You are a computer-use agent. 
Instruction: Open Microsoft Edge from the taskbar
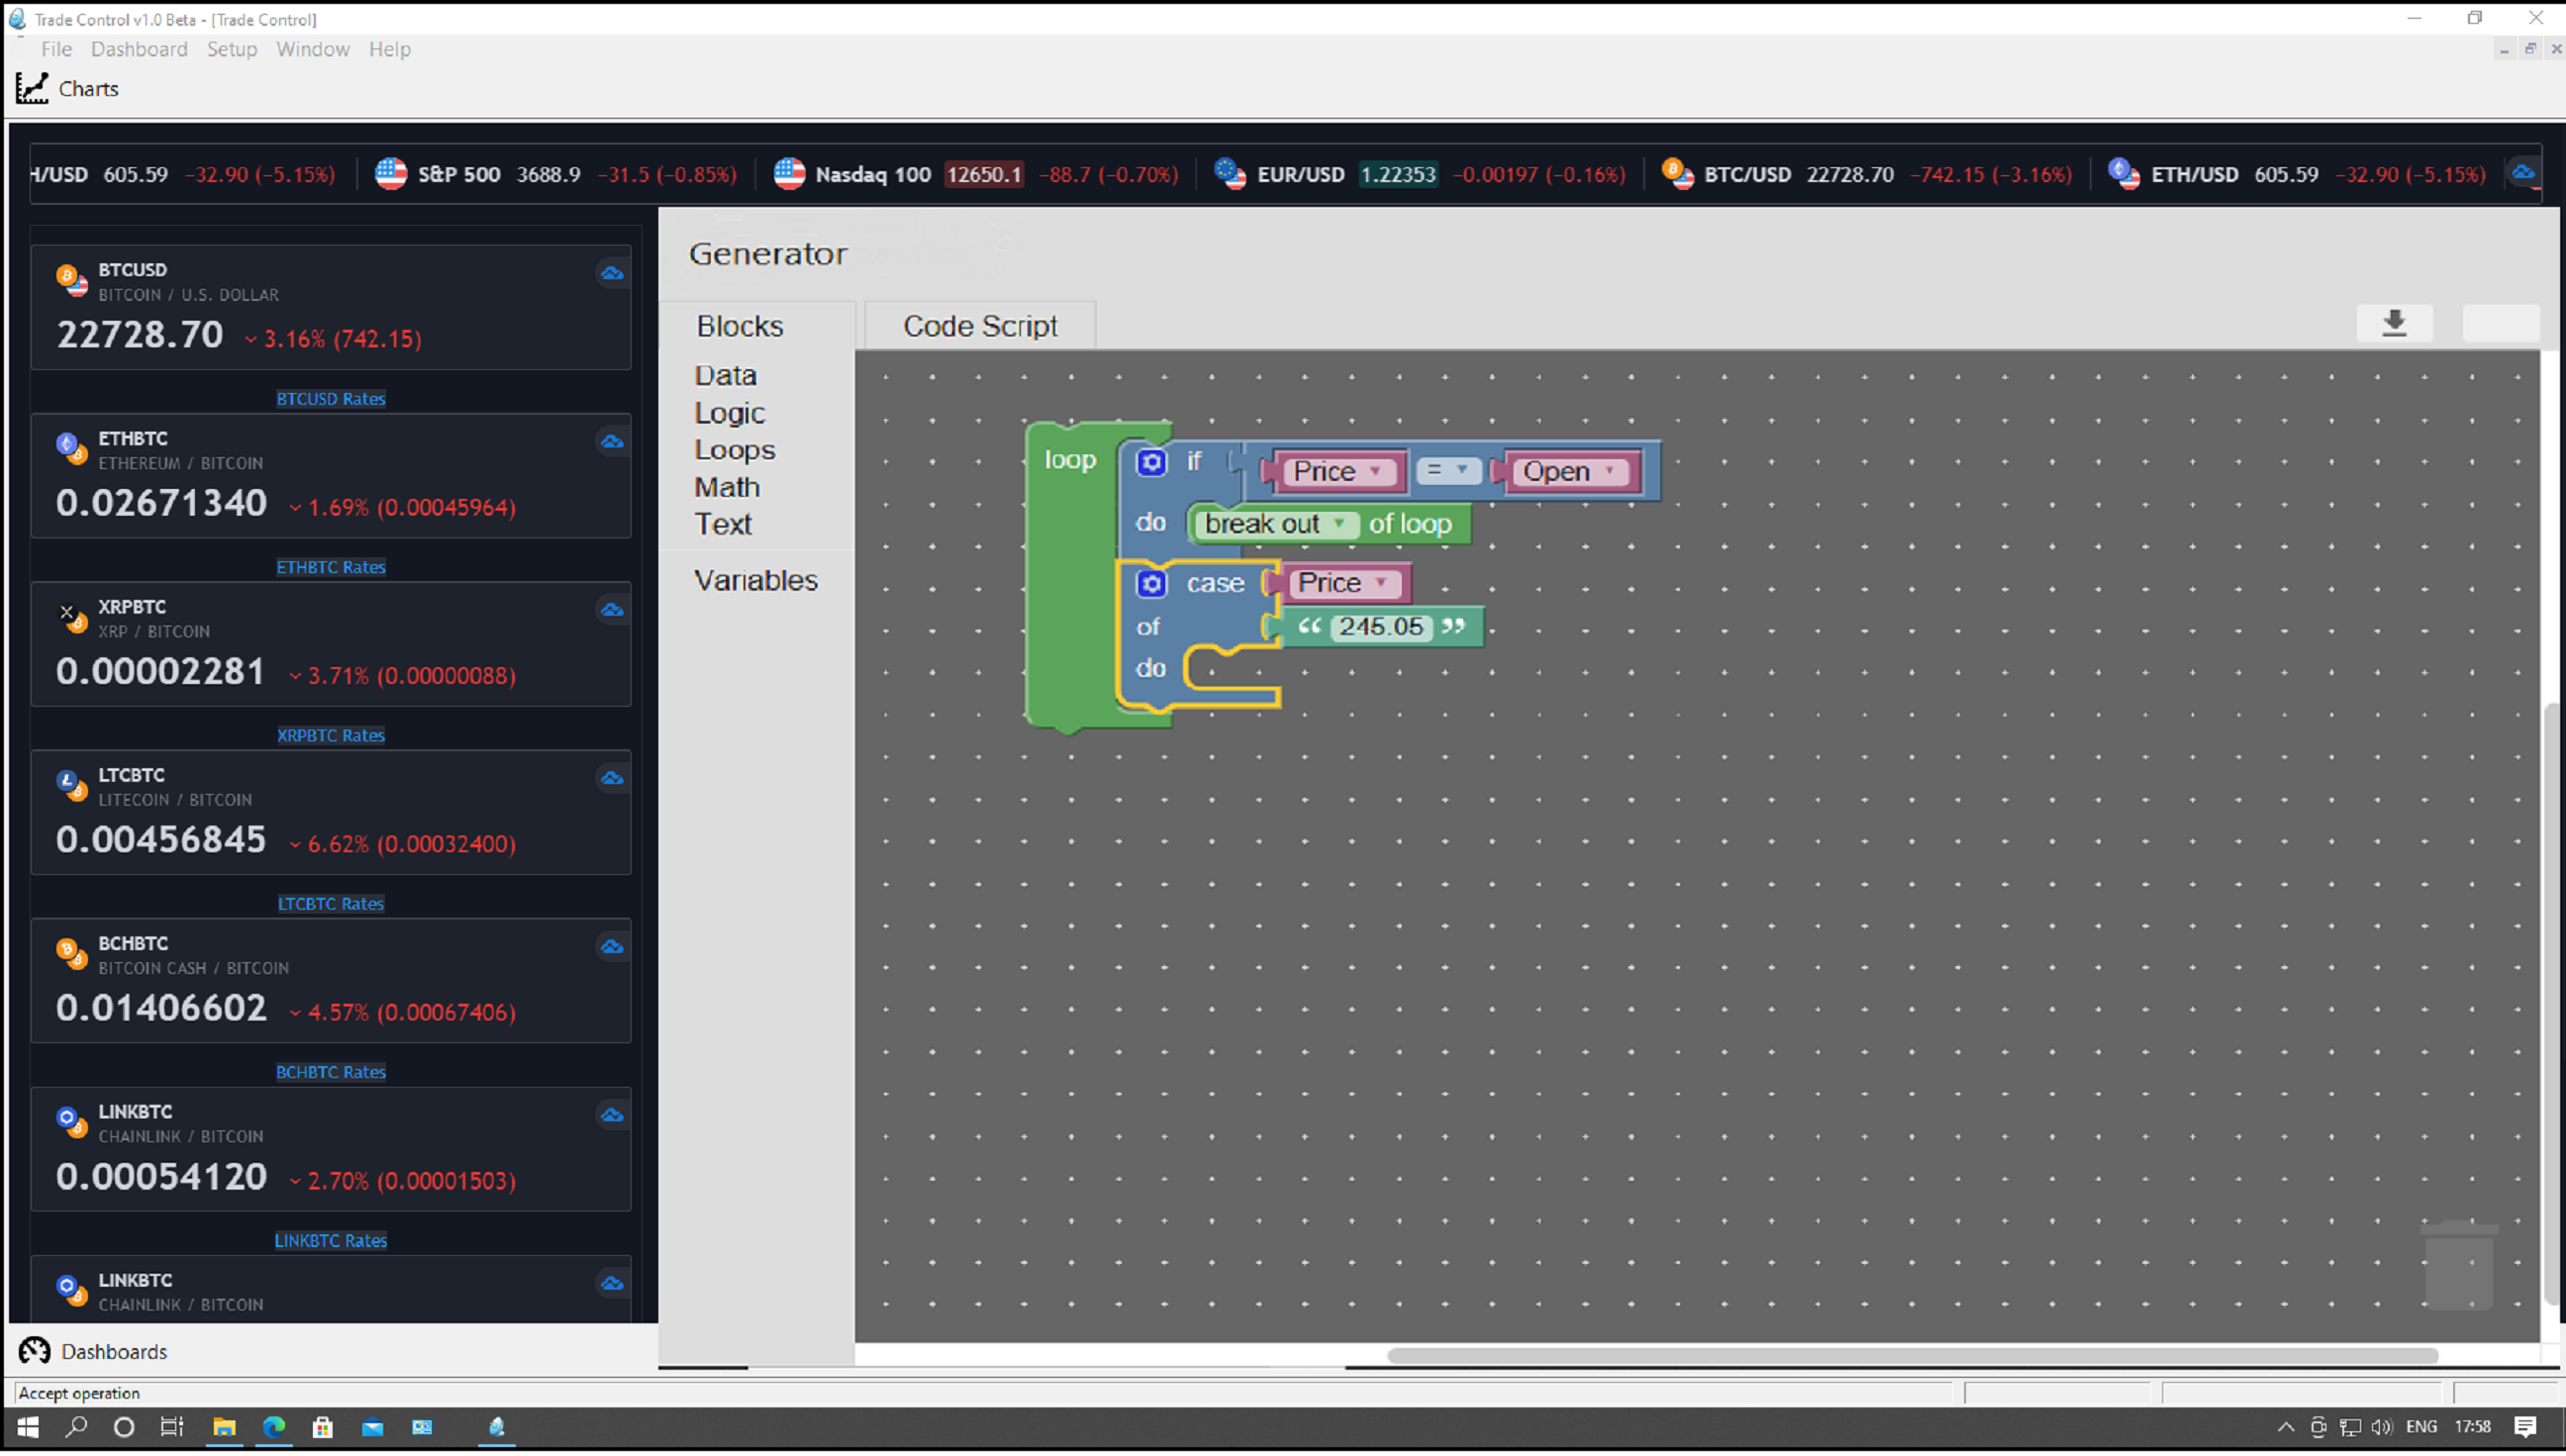pyautogui.click(x=273, y=1427)
